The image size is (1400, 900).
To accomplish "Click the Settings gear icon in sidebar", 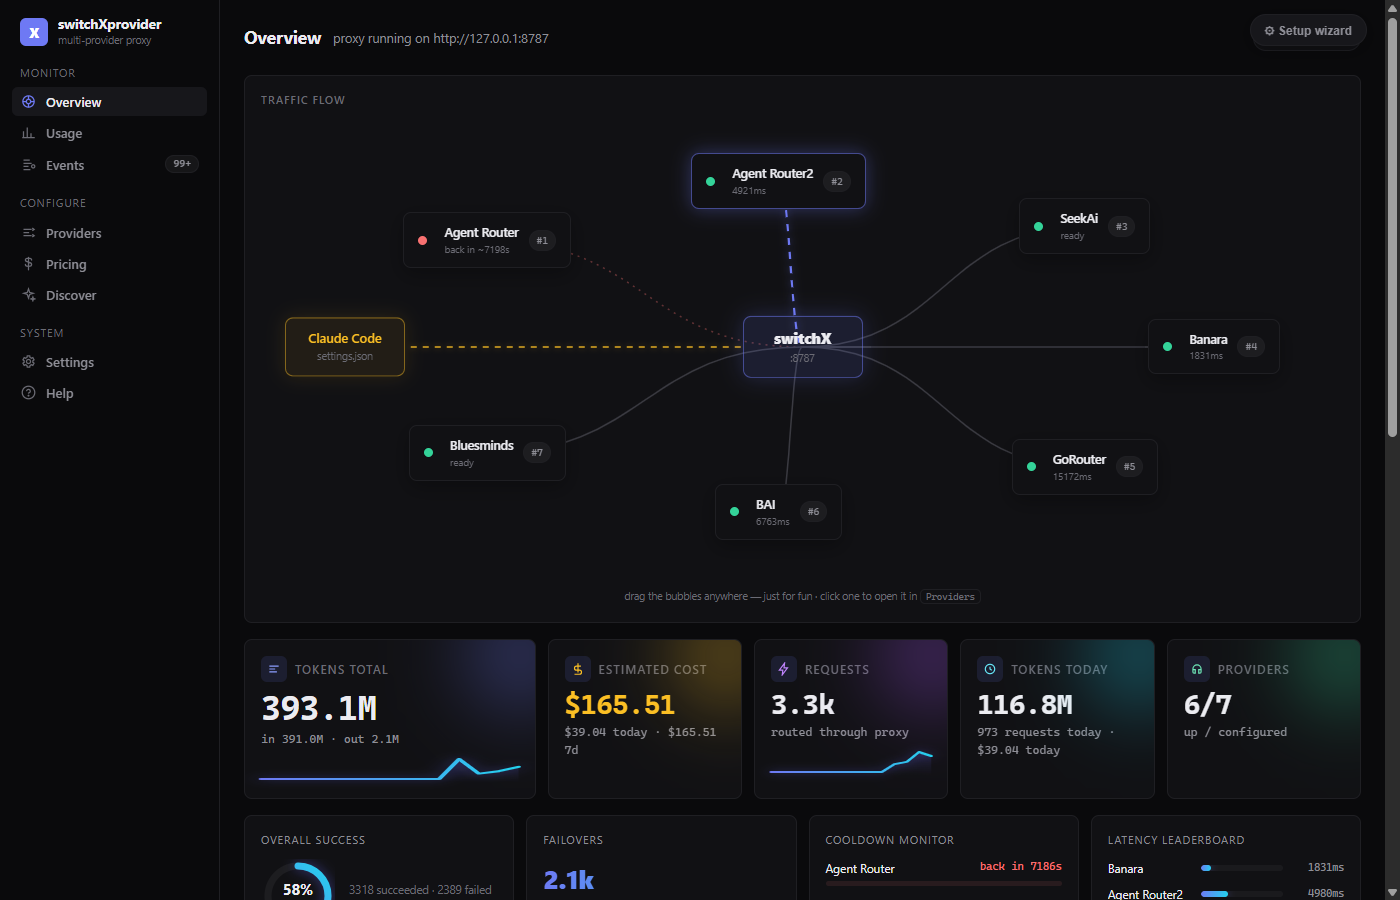I will 29,362.
